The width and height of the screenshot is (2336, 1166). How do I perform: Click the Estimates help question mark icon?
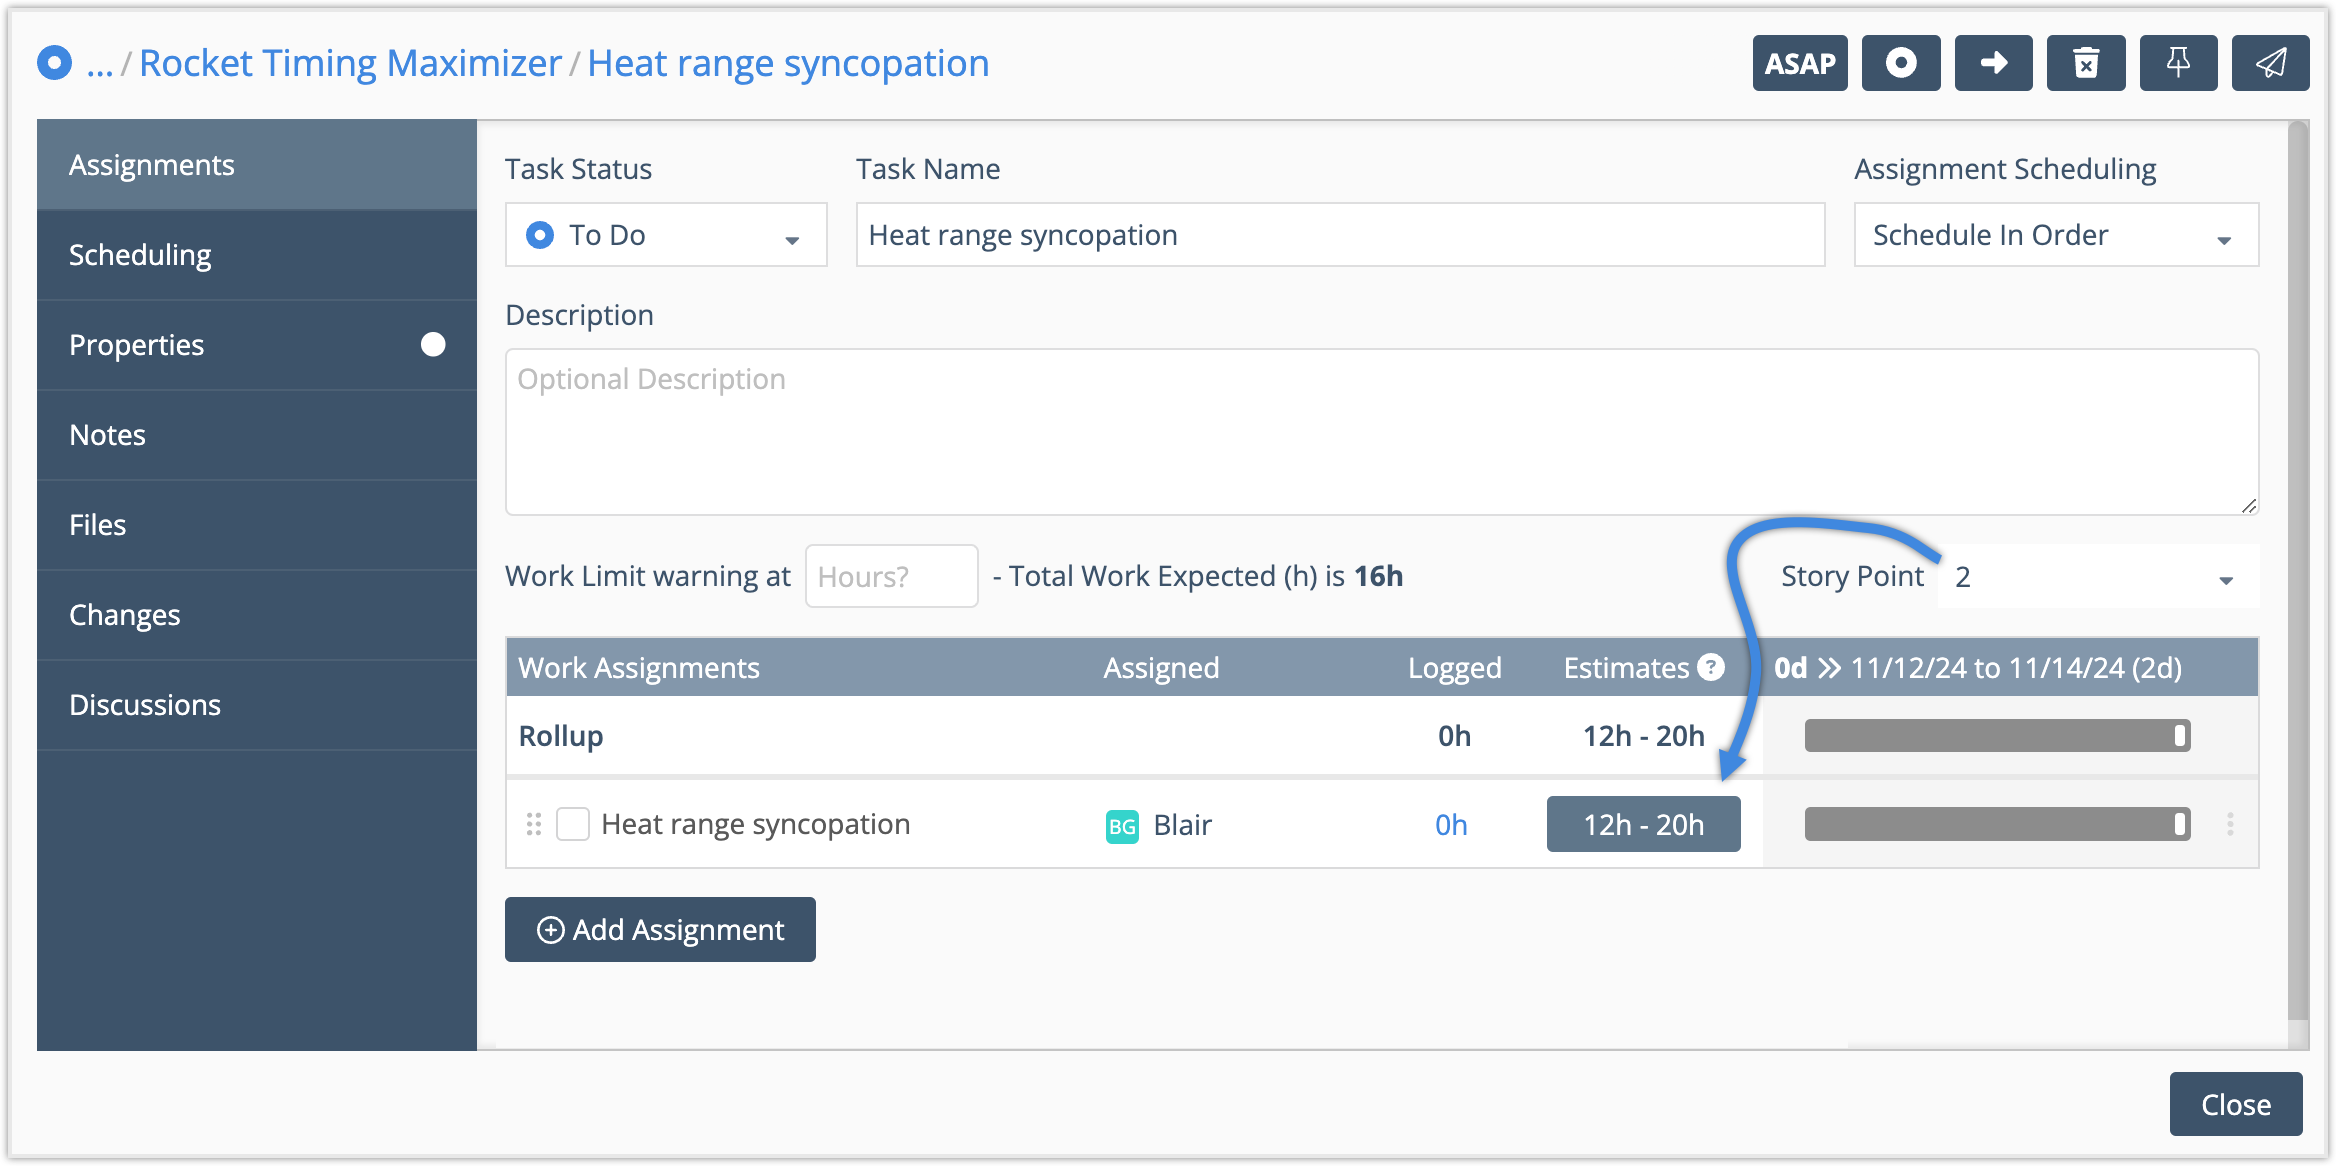pyautogui.click(x=1711, y=667)
